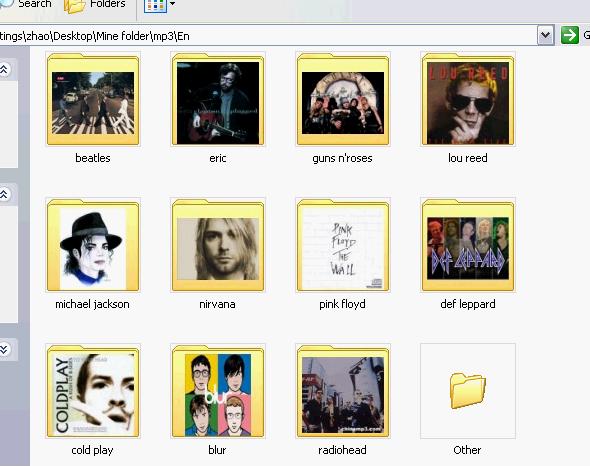Click the green Go arrow button
The width and height of the screenshot is (590, 466).
tap(570, 35)
